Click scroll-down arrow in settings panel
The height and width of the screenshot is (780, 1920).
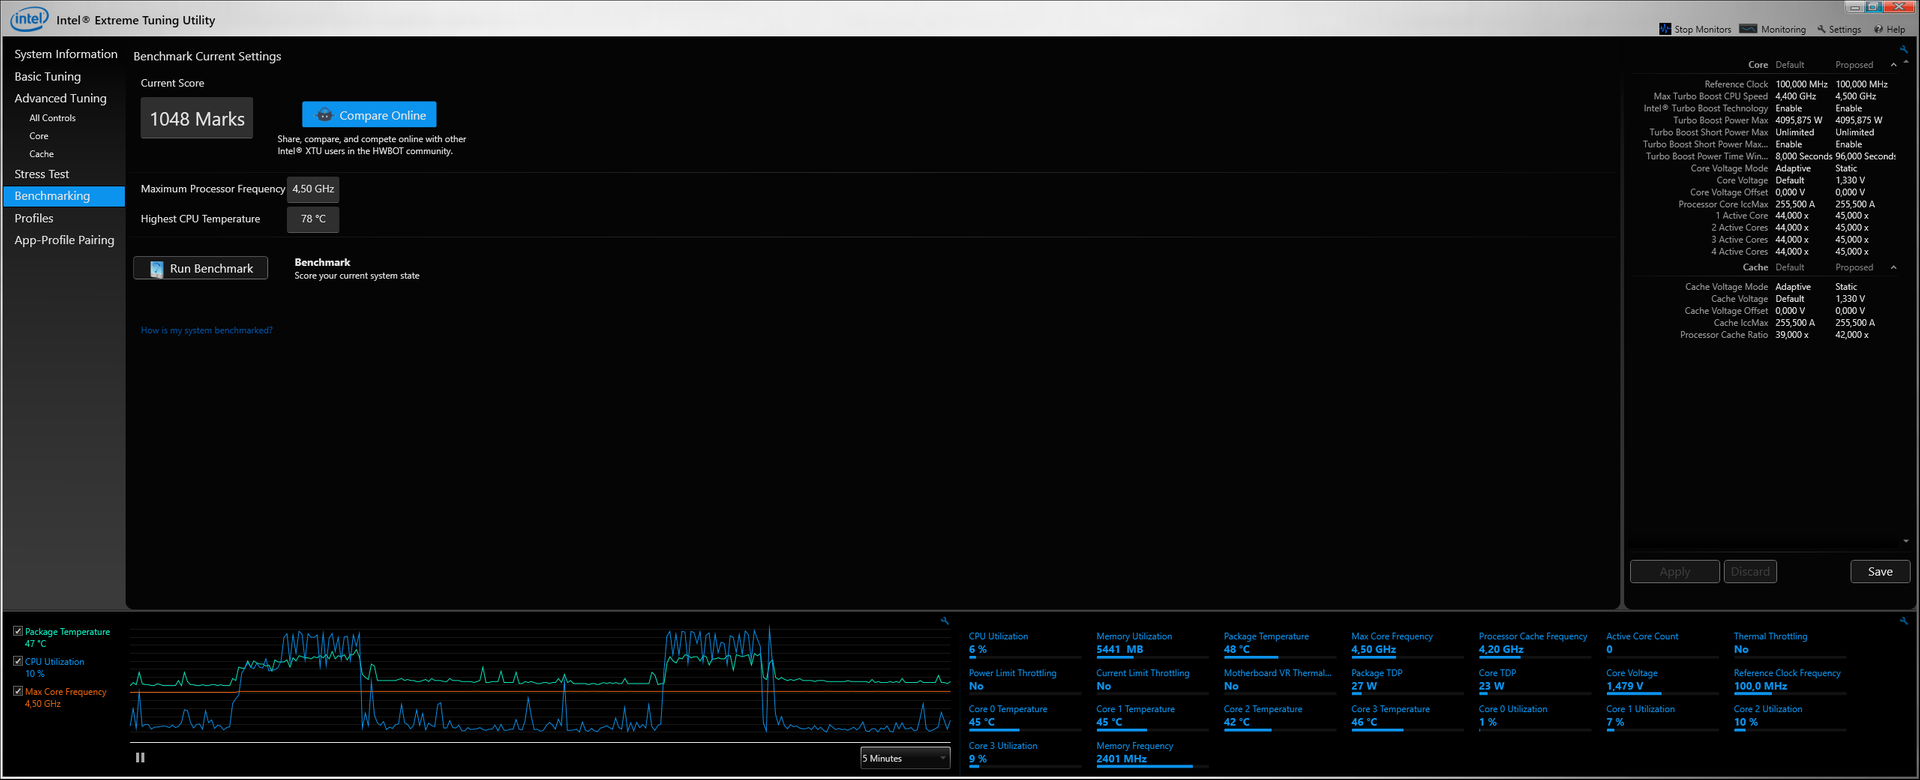click(x=1906, y=541)
